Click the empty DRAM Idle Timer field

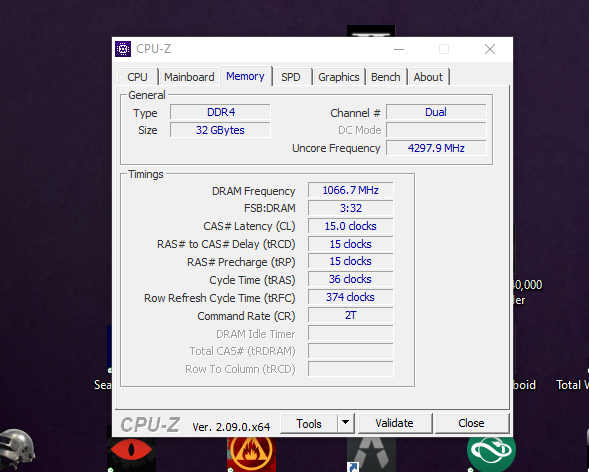click(351, 333)
